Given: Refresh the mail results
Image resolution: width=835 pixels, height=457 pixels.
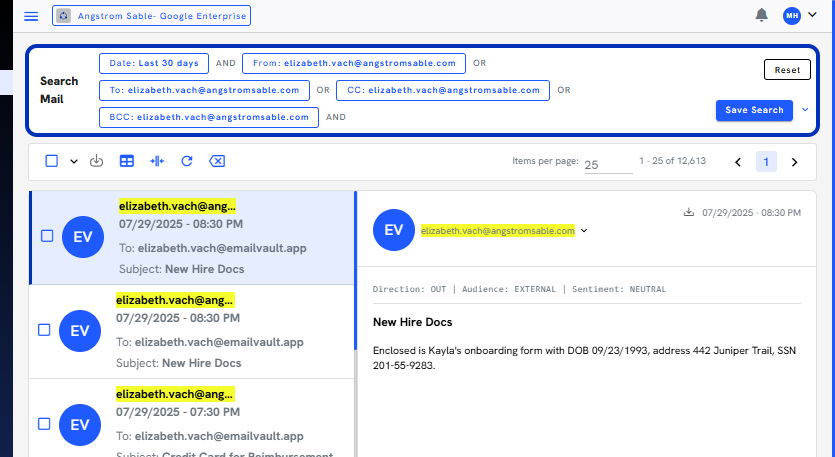Looking at the screenshot, I should coord(186,161).
